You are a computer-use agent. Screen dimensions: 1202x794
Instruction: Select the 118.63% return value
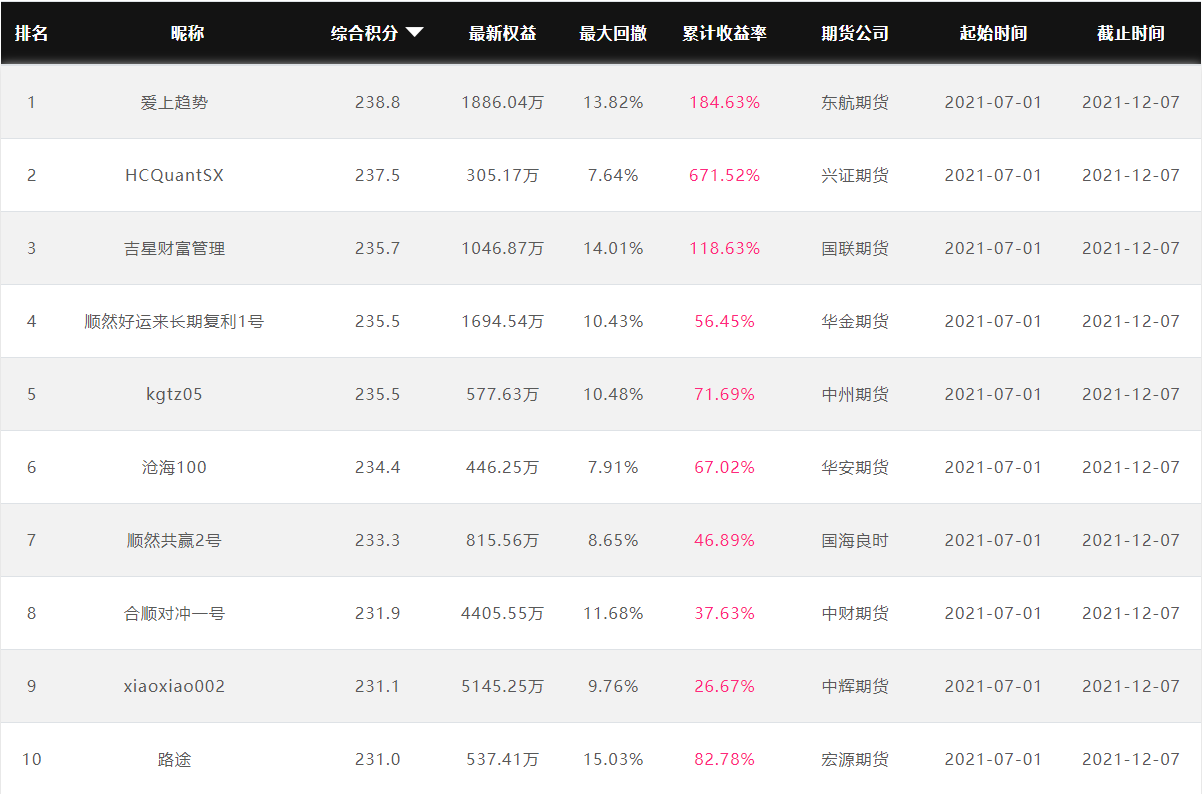(x=724, y=248)
